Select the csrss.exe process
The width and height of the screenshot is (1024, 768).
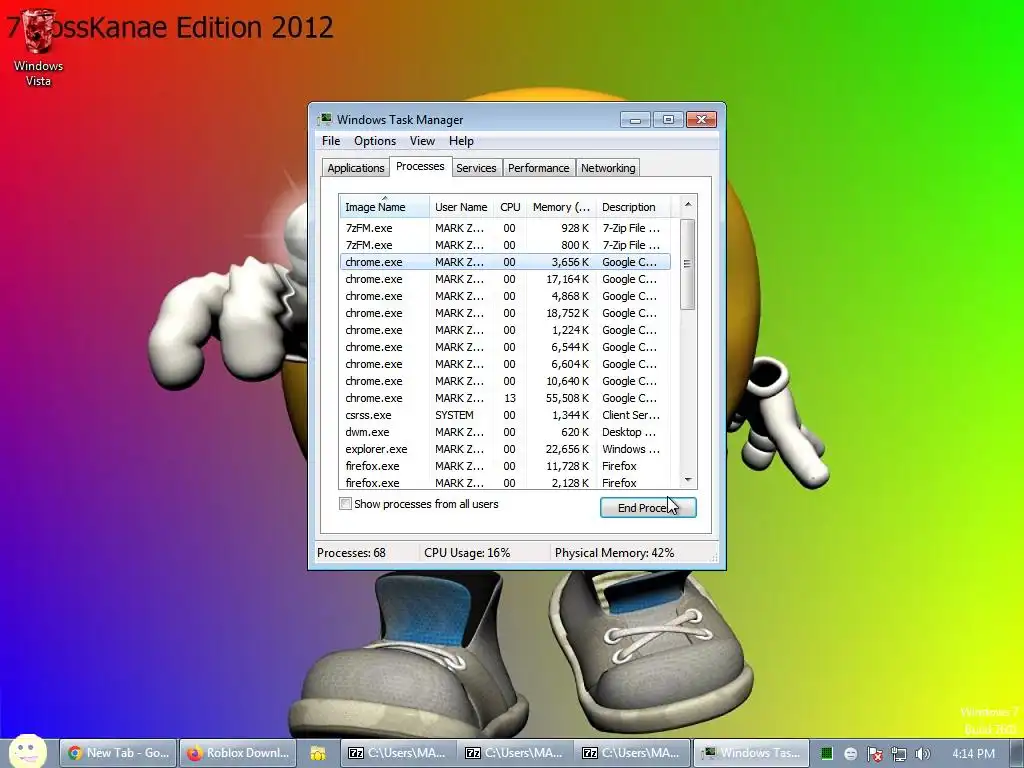tap(505, 415)
